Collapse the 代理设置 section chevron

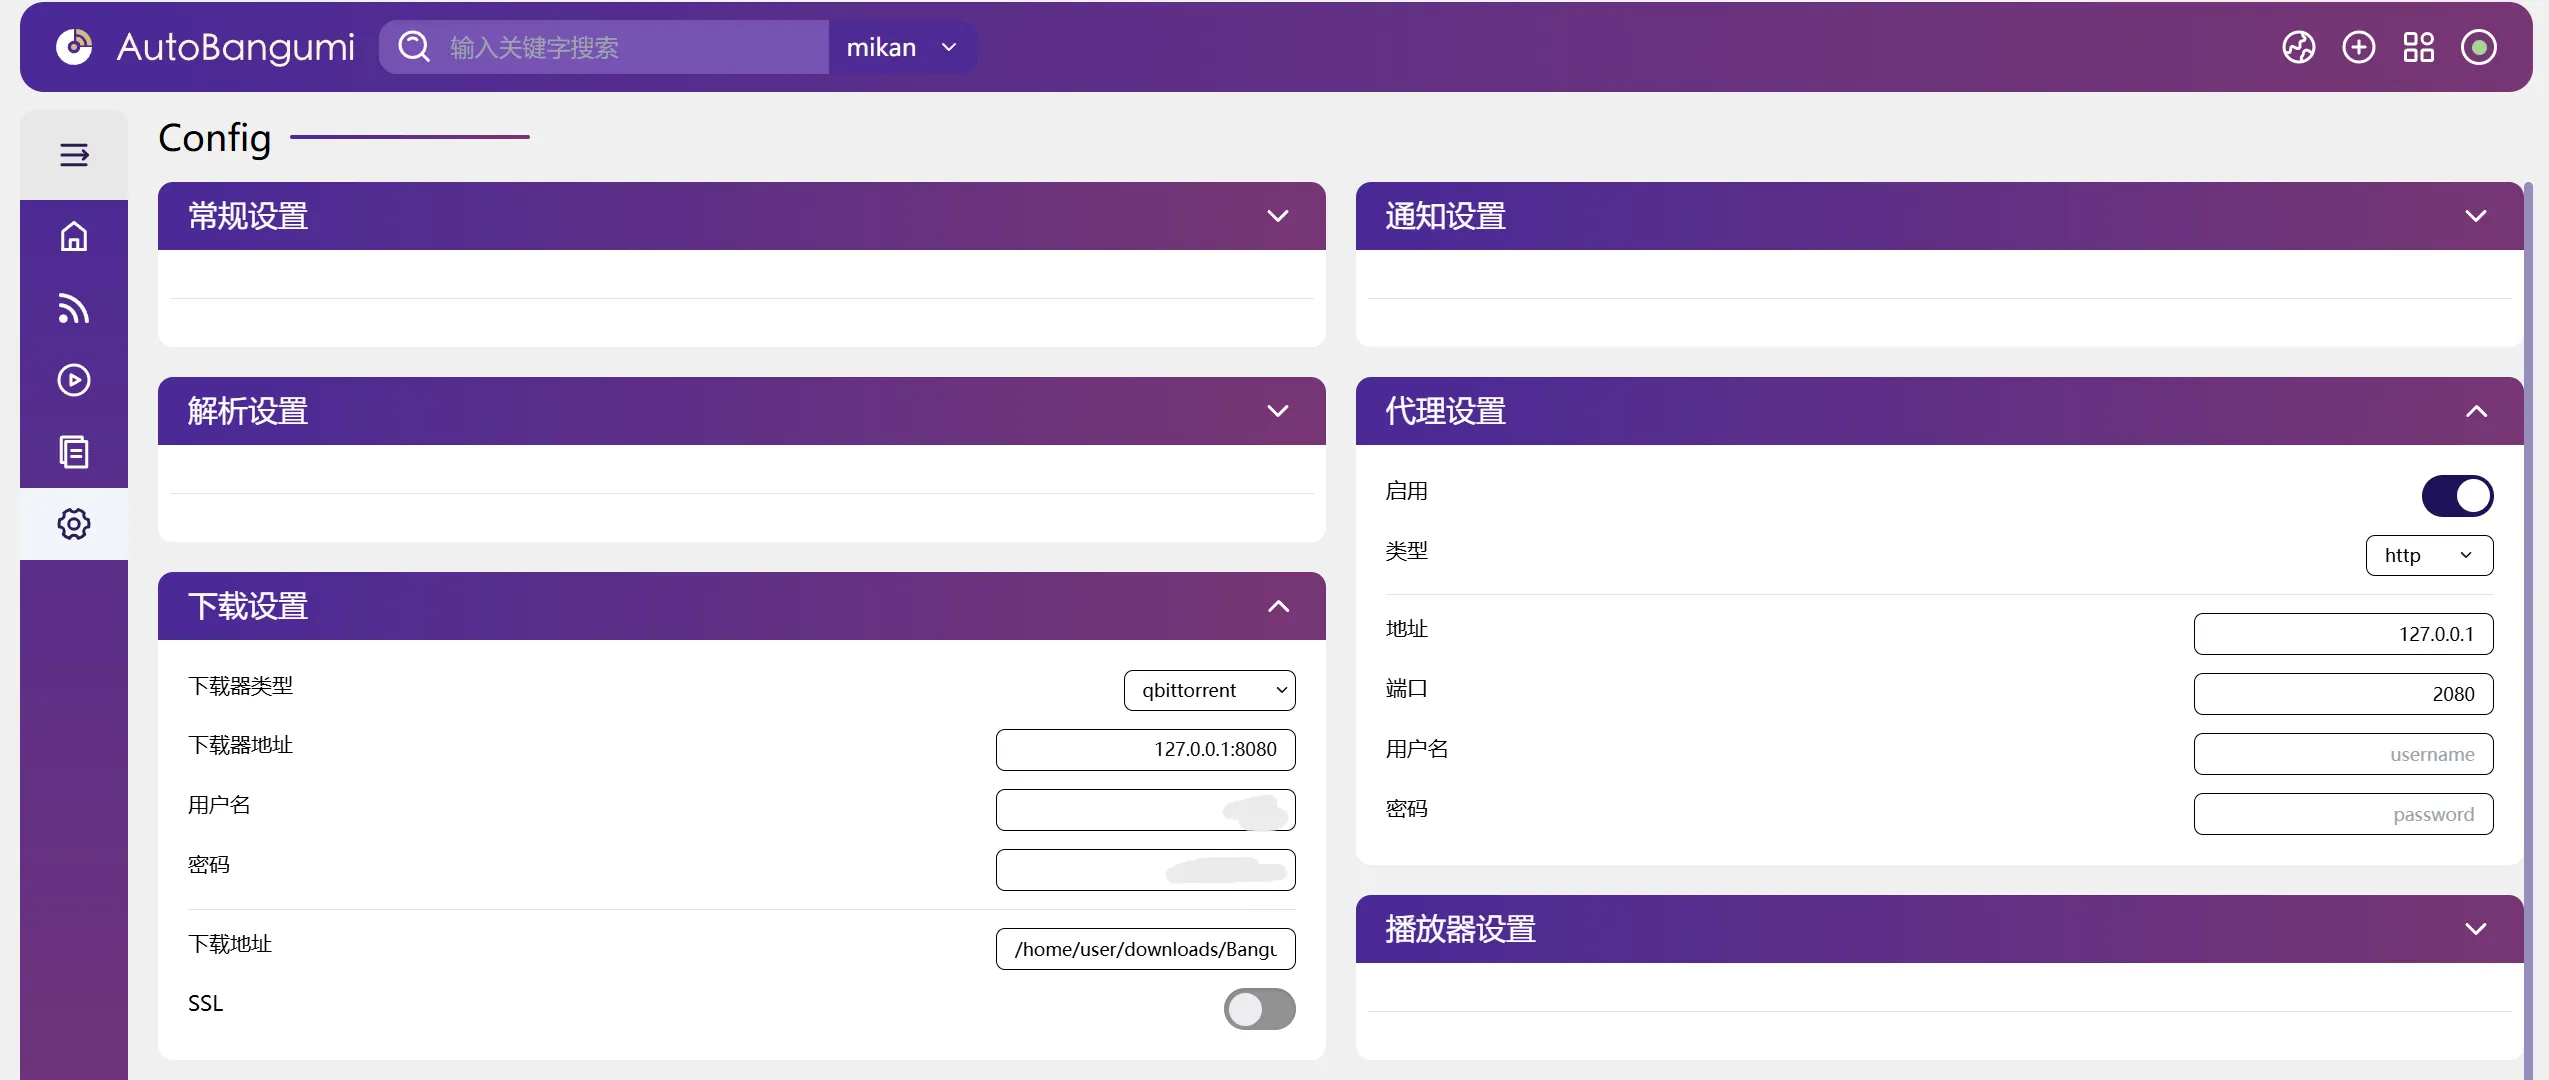pos(2475,411)
